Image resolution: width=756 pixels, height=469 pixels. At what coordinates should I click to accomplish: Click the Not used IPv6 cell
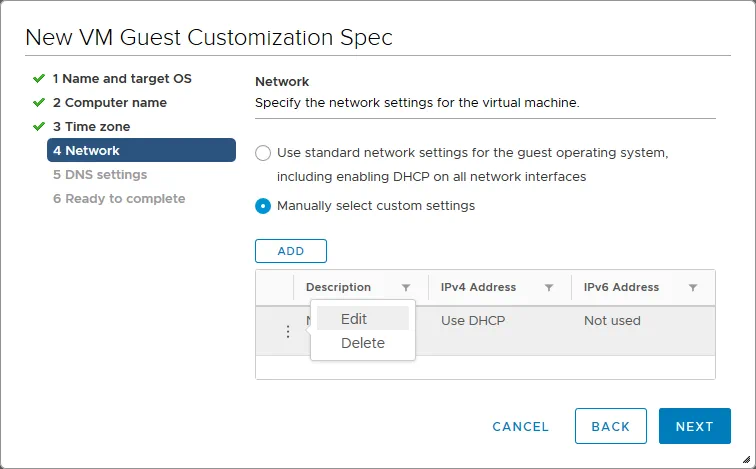pos(612,321)
